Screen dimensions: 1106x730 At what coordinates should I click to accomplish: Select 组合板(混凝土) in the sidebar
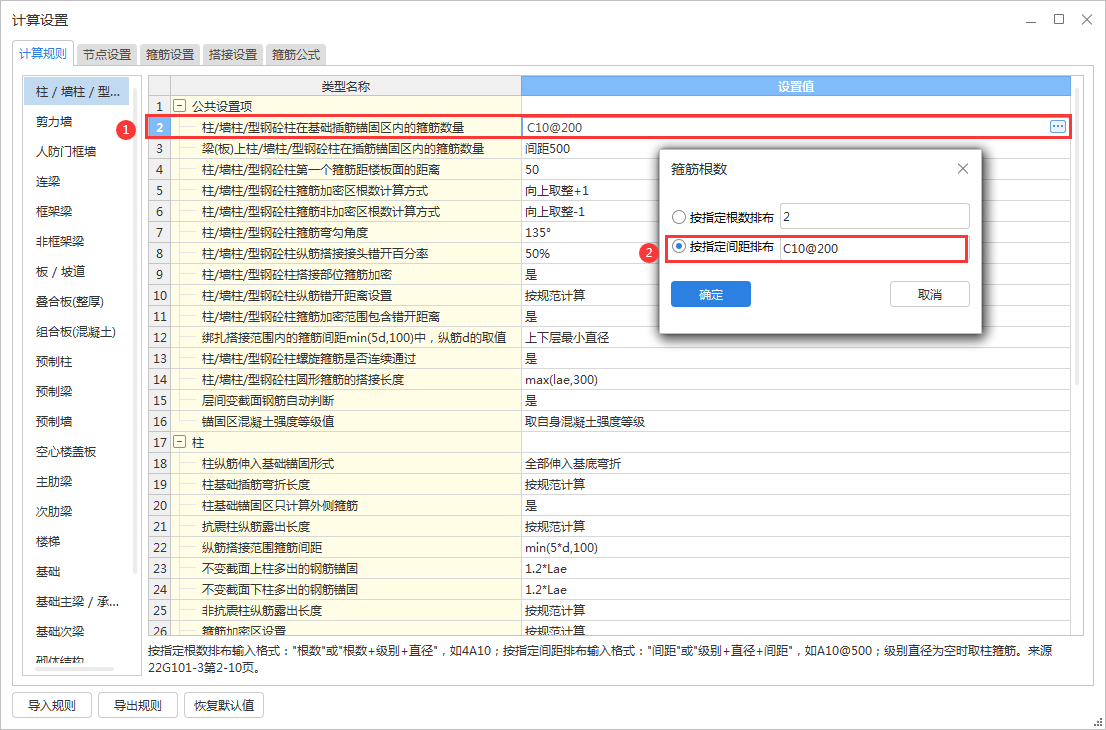tap(75, 331)
